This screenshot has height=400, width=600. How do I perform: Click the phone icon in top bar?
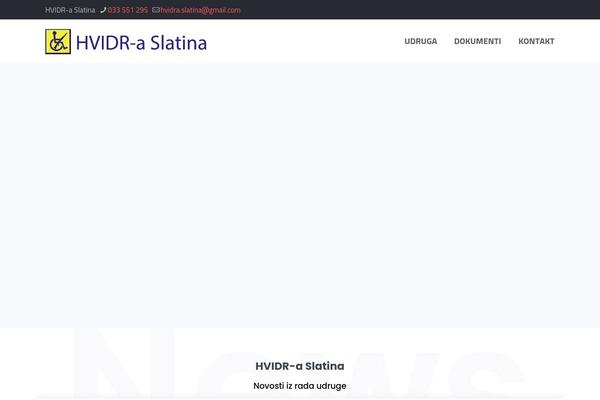(x=103, y=10)
